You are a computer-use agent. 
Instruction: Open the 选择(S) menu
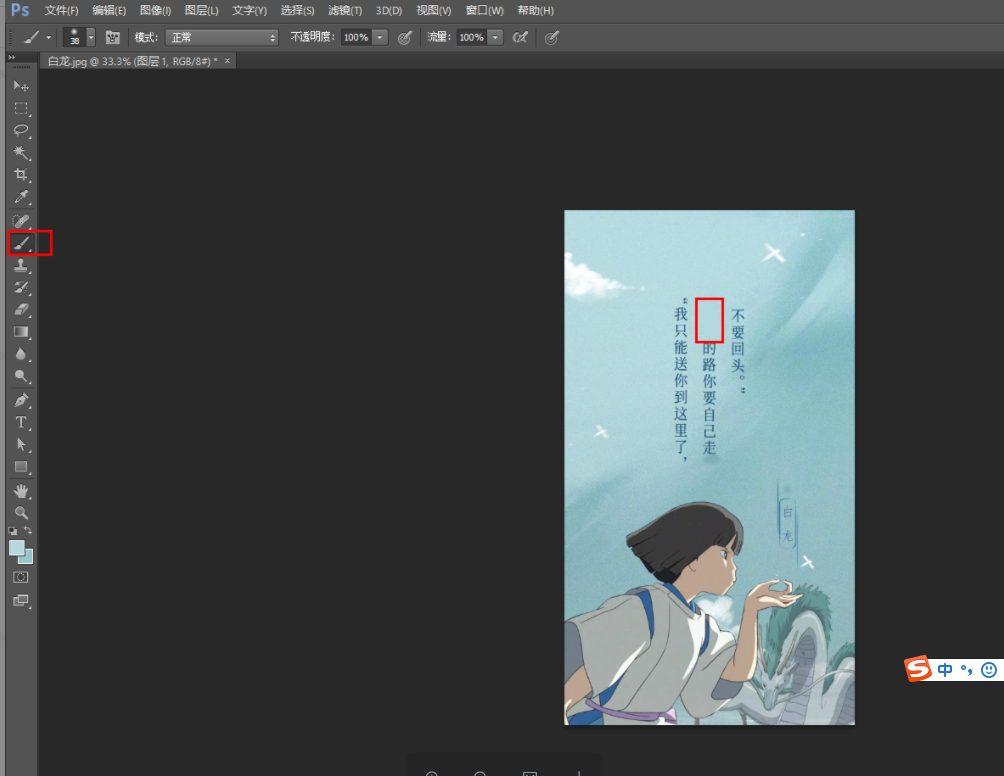298,10
